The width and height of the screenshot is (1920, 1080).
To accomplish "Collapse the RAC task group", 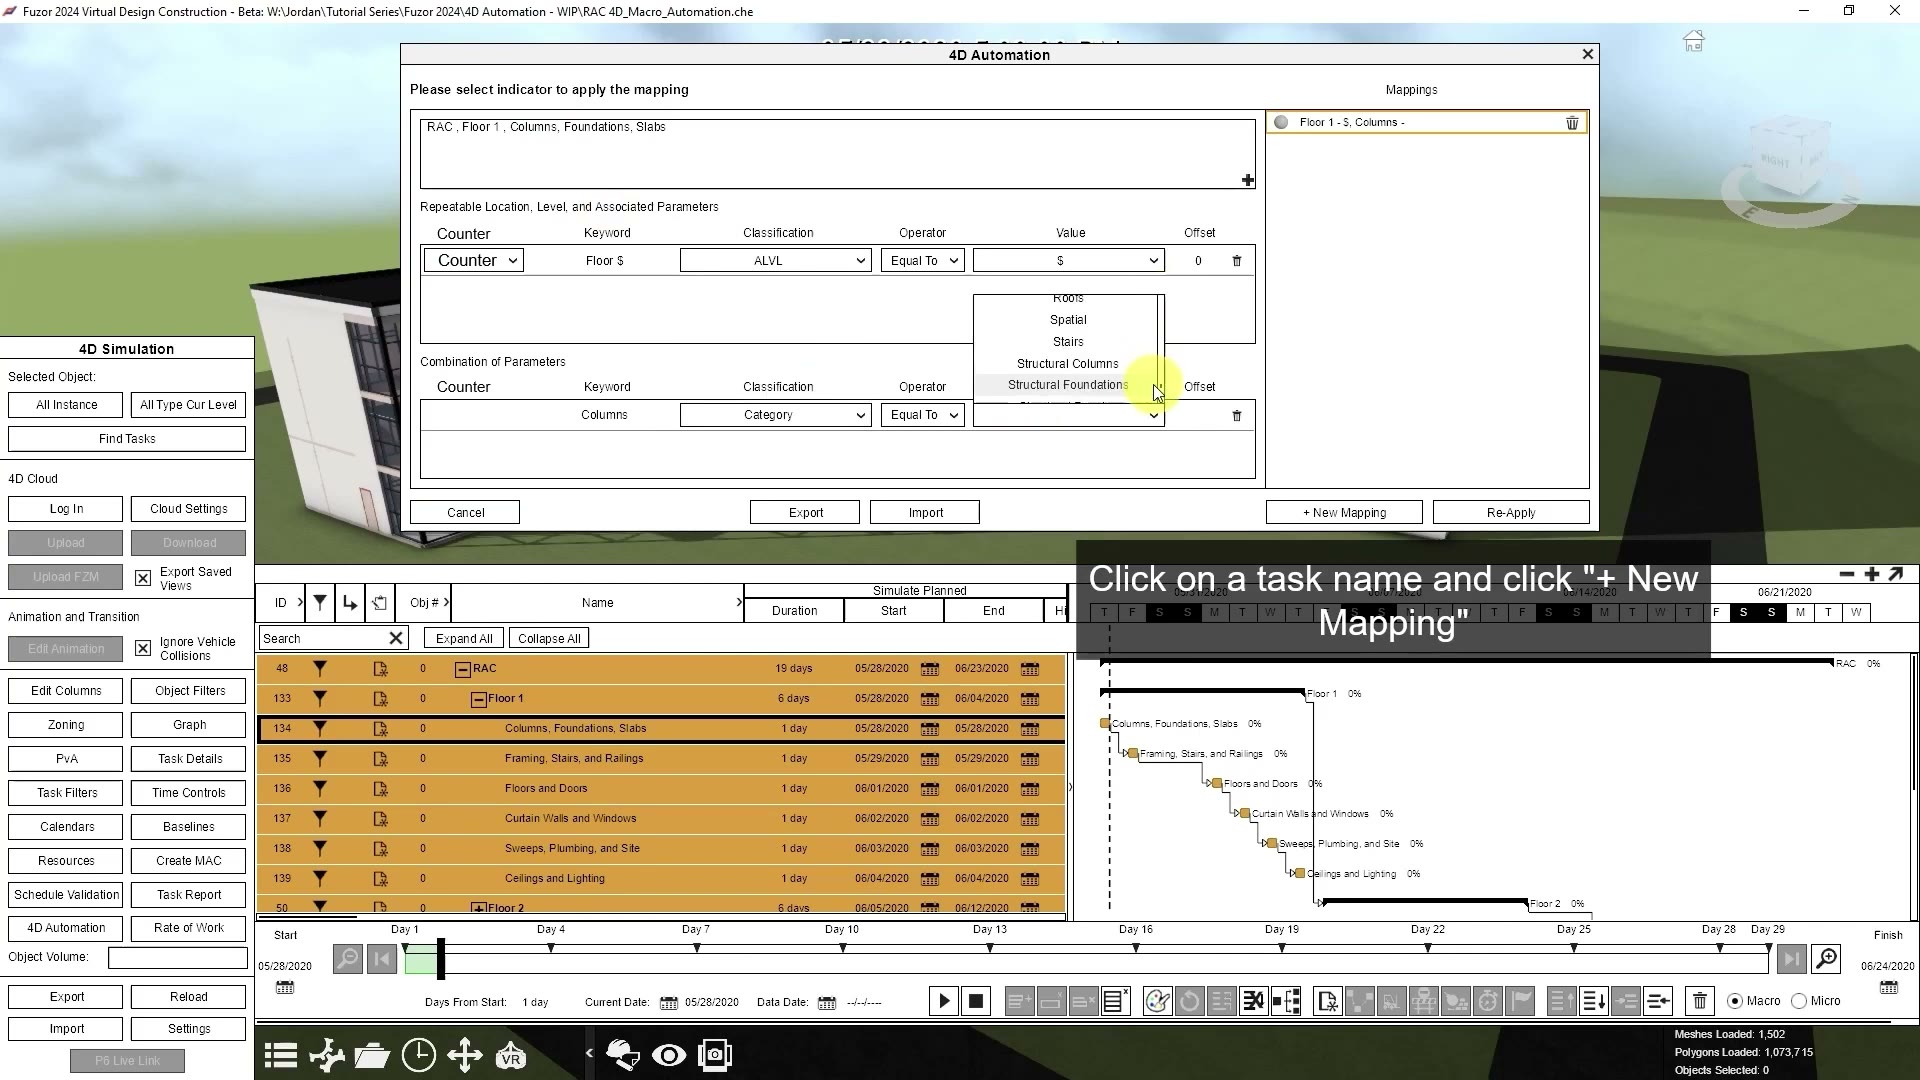I will [x=463, y=669].
